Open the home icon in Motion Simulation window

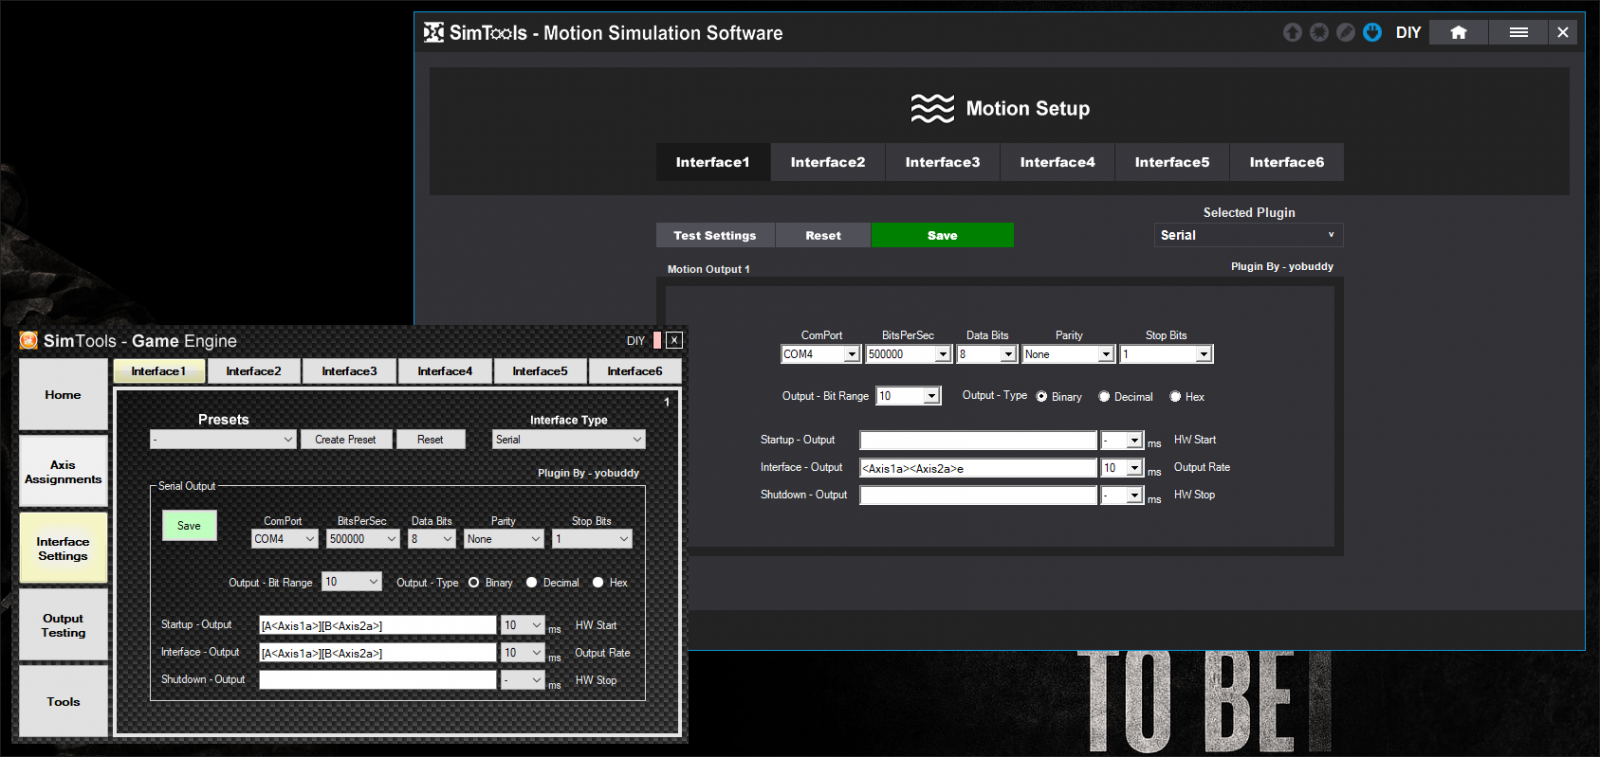point(1458,33)
